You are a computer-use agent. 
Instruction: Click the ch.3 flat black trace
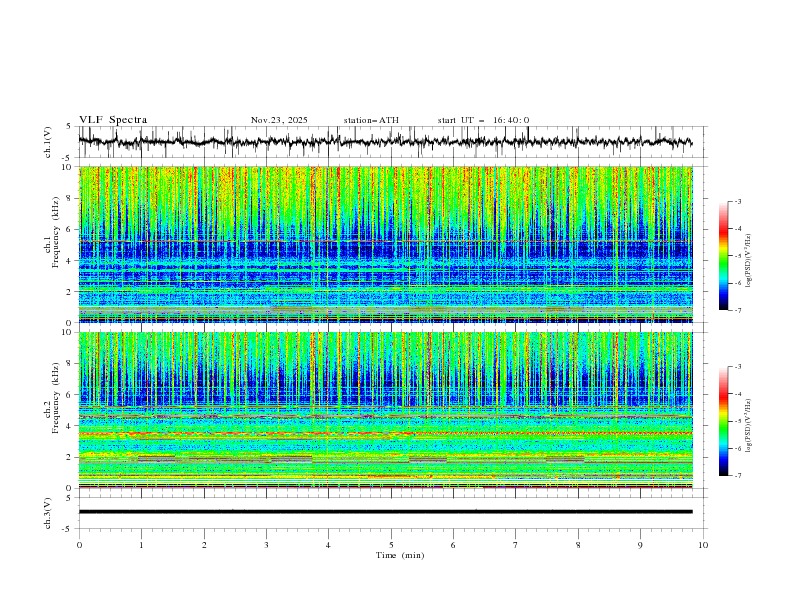385,512
